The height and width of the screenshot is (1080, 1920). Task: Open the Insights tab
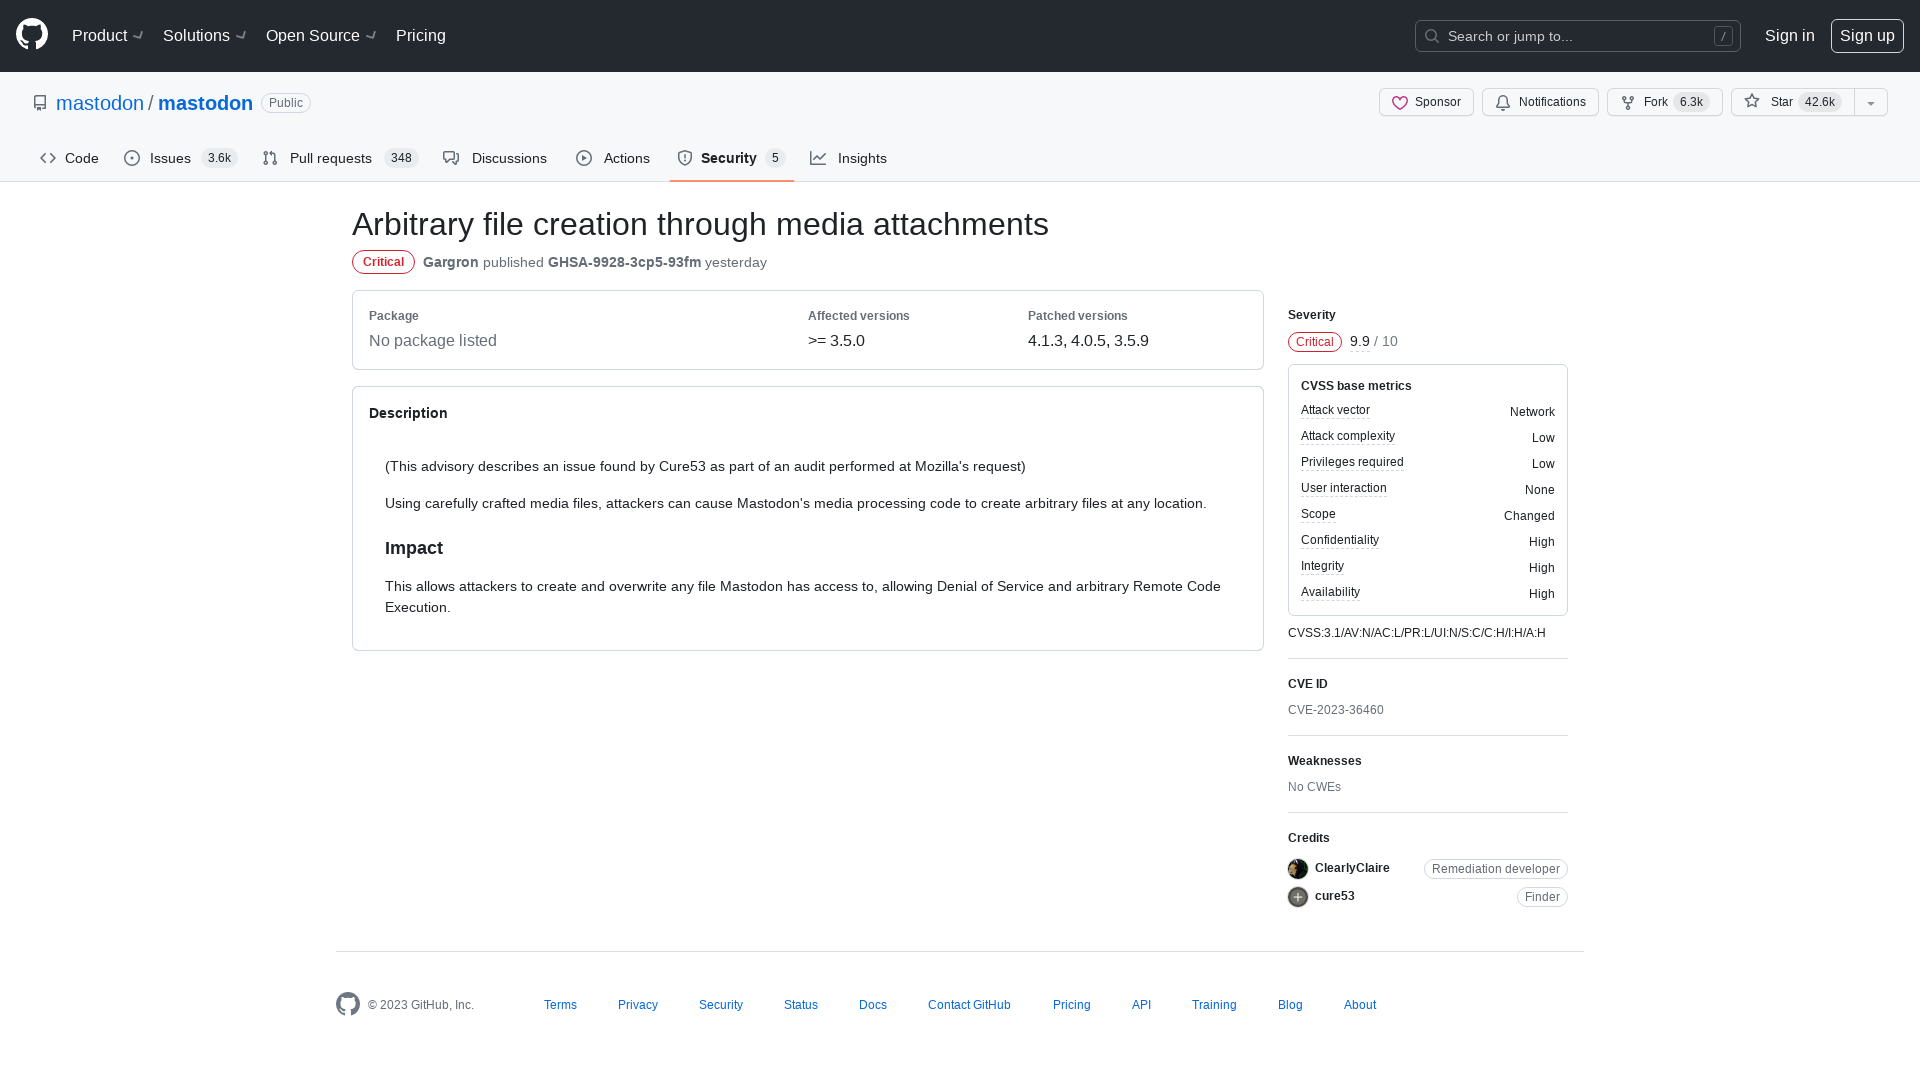tap(848, 158)
